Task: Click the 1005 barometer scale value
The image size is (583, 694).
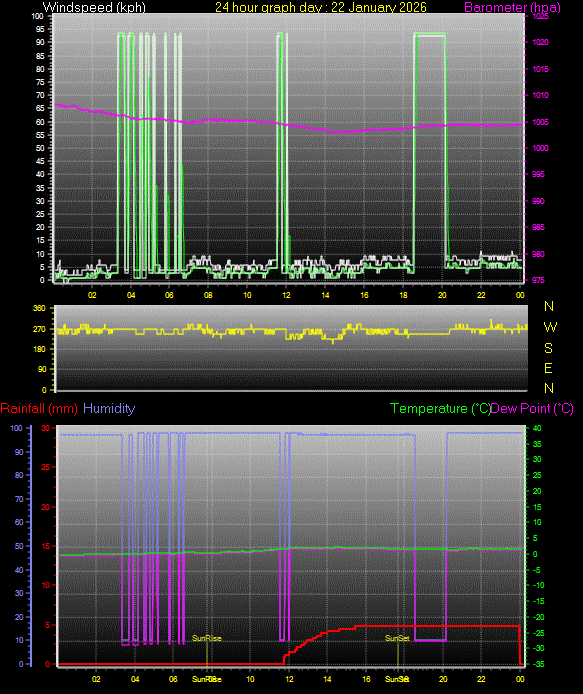Action: (x=540, y=122)
